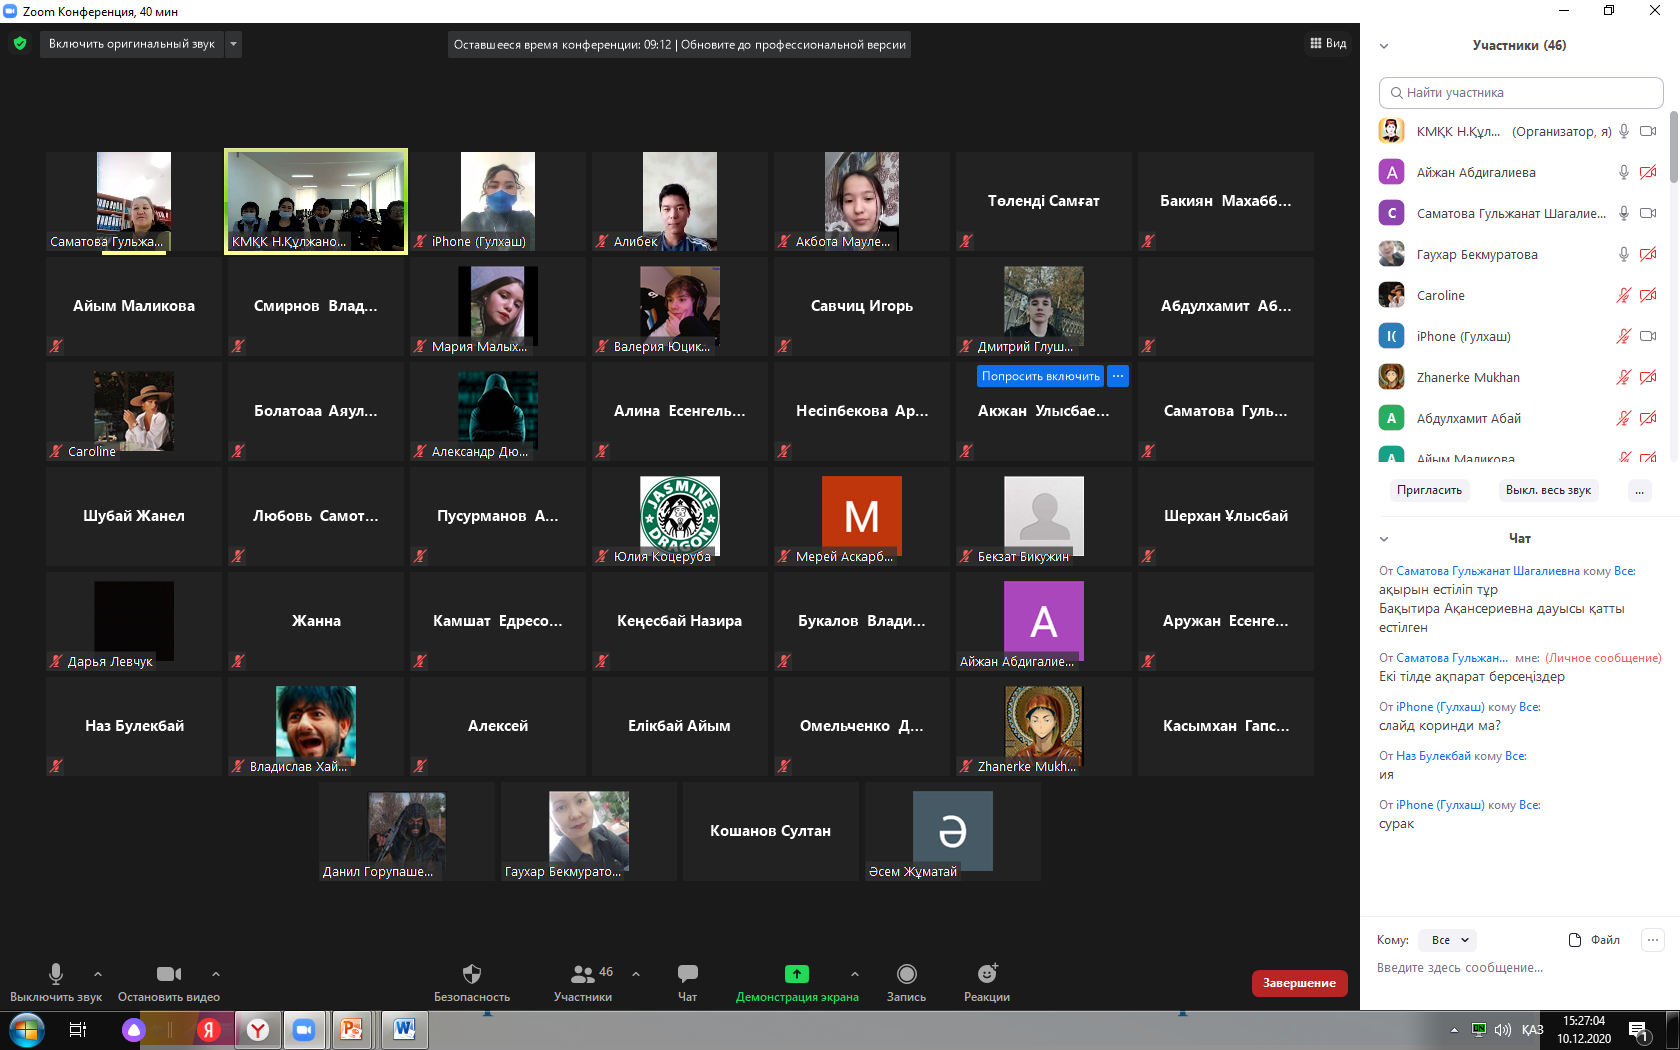Open Reactions (Реакции) smiley icon

[x=987, y=974]
